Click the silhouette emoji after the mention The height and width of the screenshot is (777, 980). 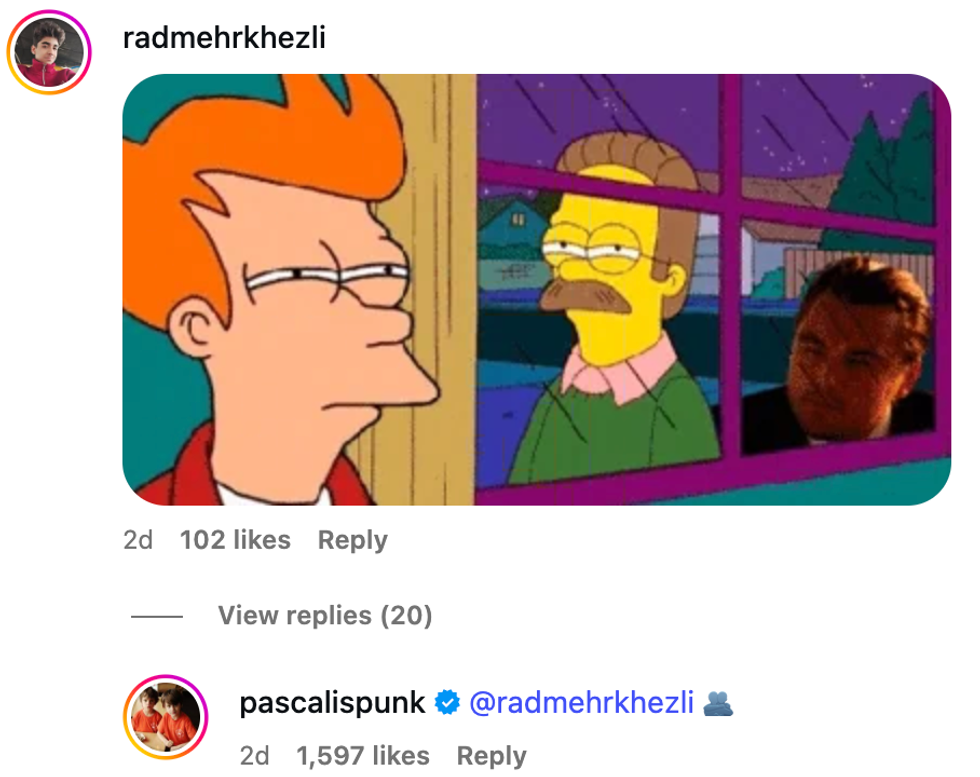pyautogui.click(x=718, y=703)
